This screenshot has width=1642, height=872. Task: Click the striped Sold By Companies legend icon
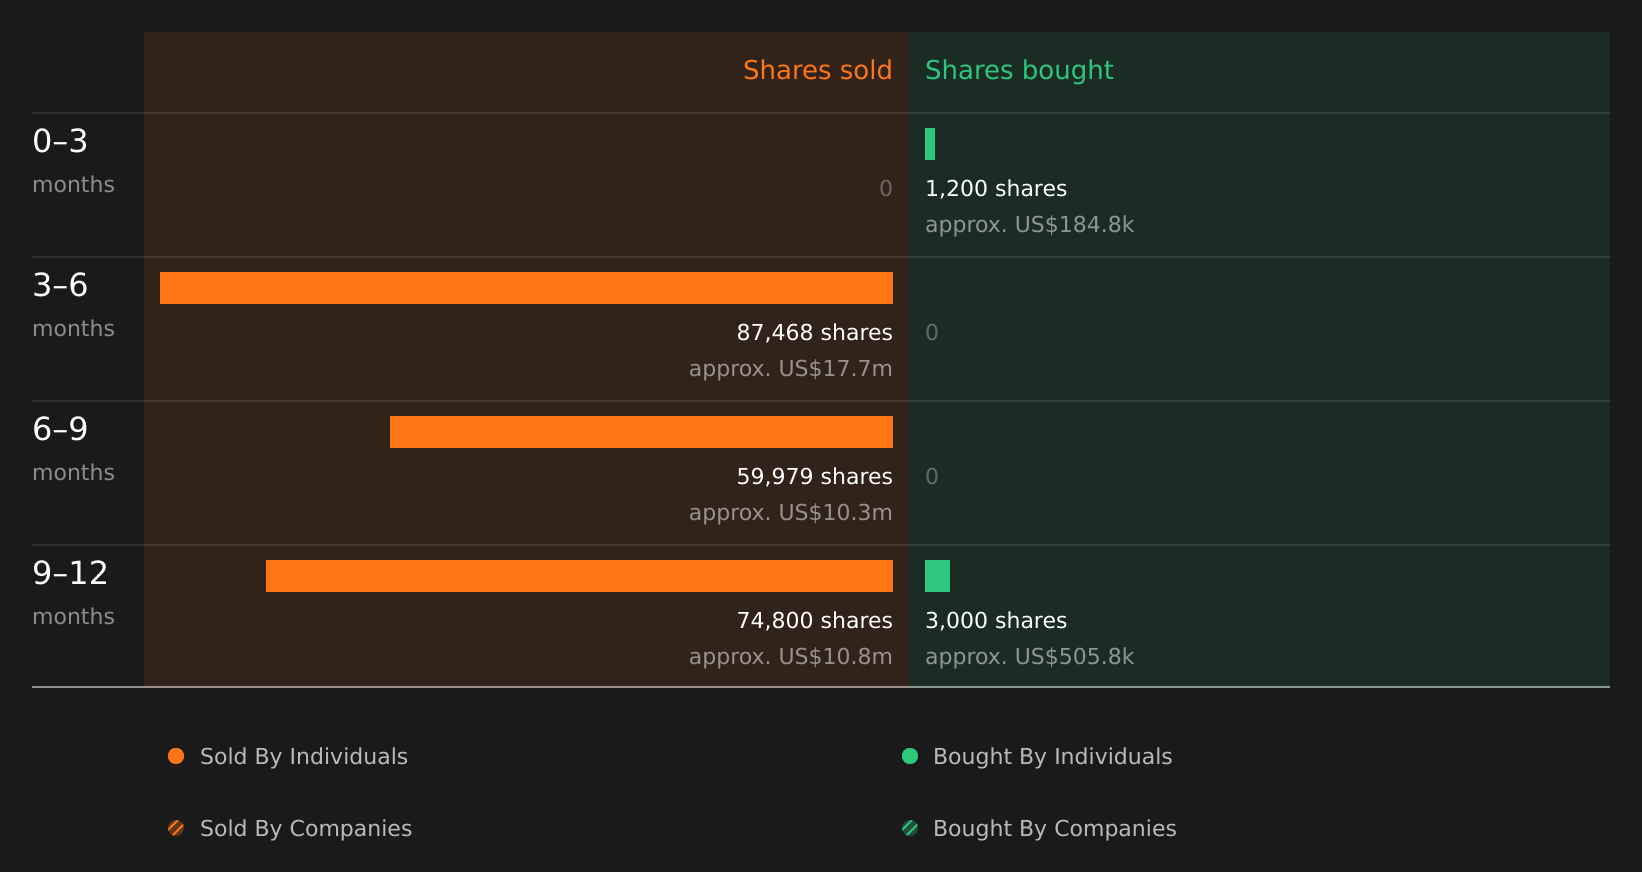[x=176, y=828]
